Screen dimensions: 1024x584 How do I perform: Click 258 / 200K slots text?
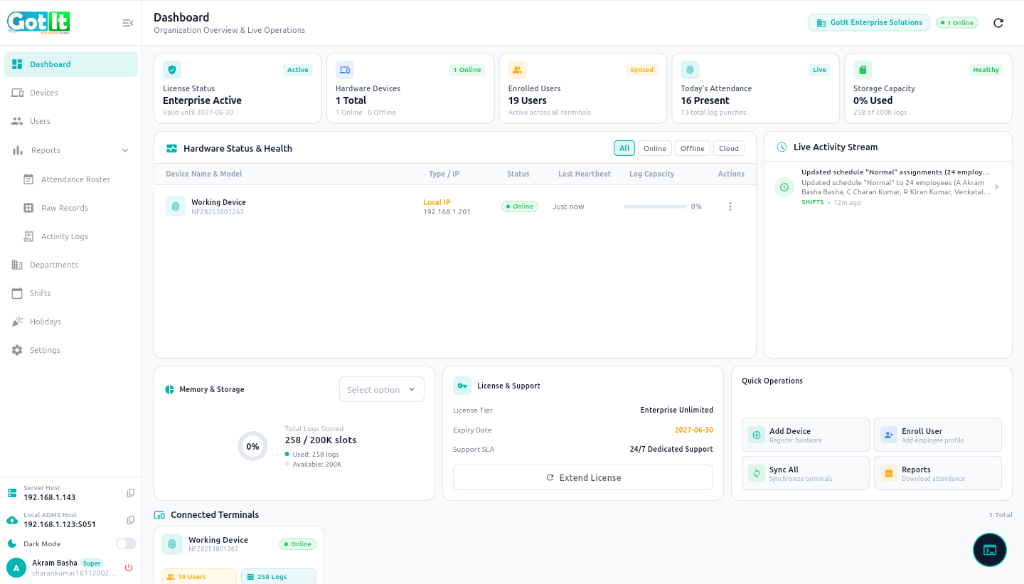pos(321,440)
